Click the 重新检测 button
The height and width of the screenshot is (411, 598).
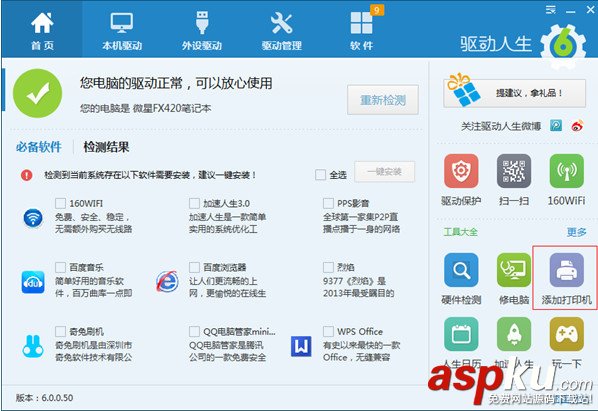[383, 100]
